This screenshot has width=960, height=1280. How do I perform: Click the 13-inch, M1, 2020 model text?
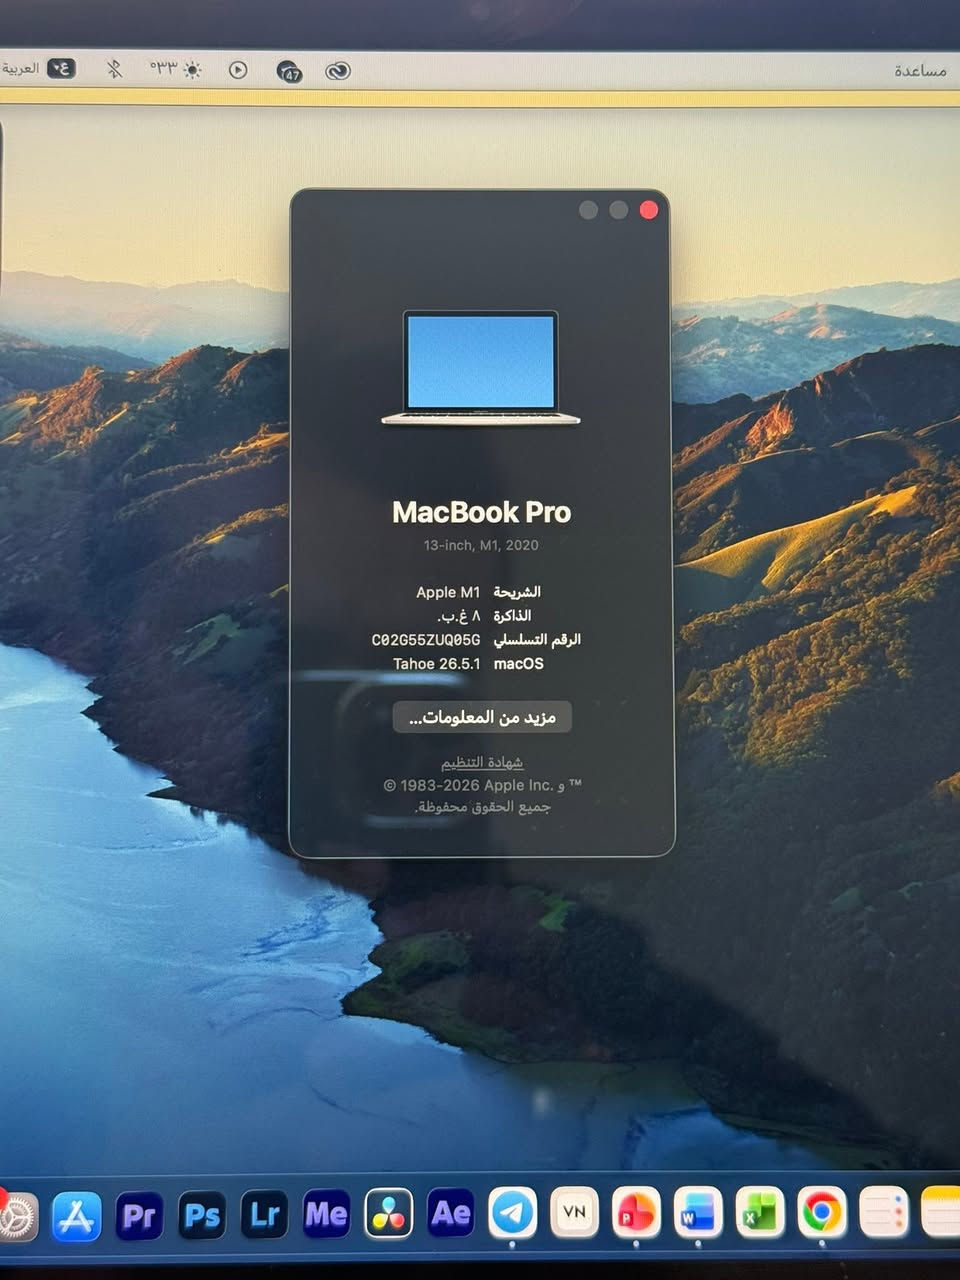pyautogui.click(x=481, y=545)
